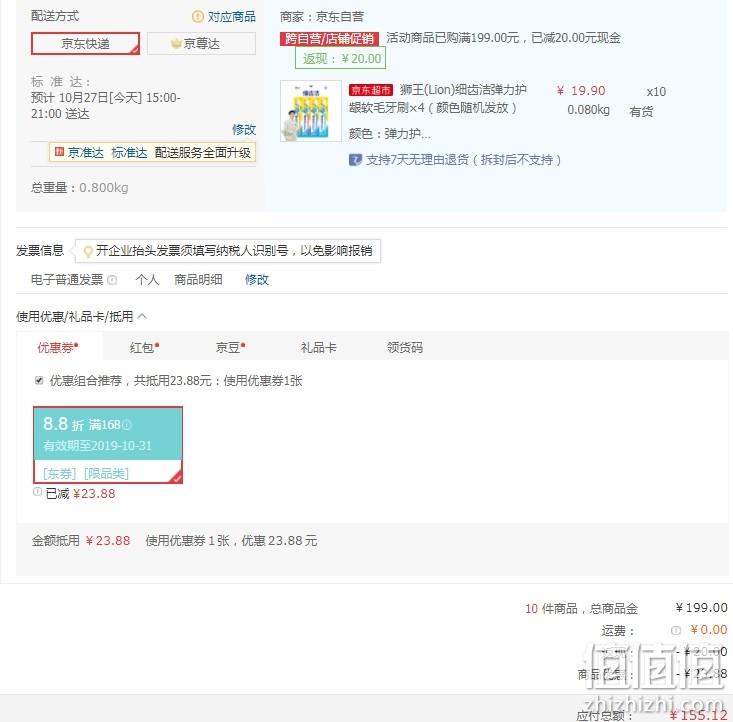733x722 pixels.
Task: Click info icon beside 电子普通发票
Action: pos(112,280)
